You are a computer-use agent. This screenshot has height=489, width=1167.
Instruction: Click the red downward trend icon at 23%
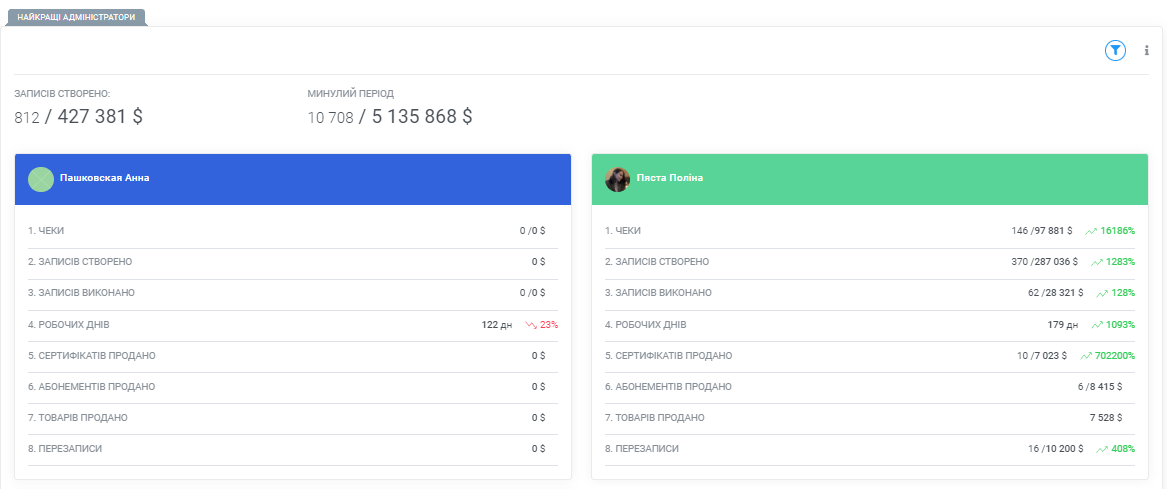[531, 325]
